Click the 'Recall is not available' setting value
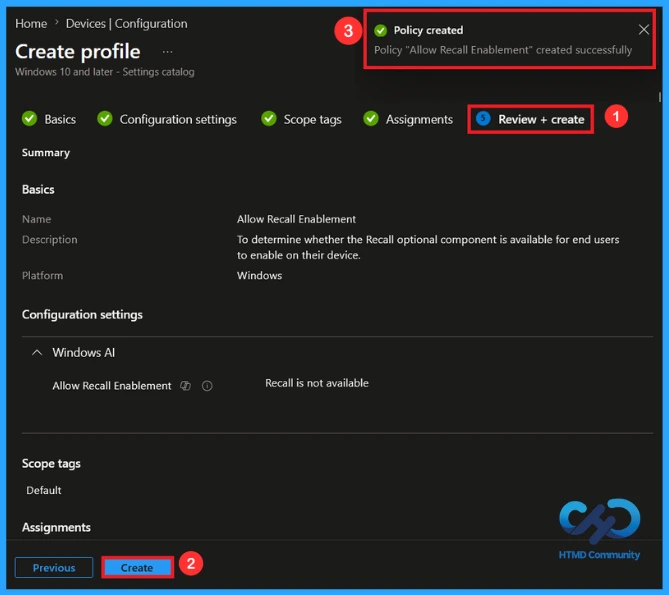The height and width of the screenshot is (595, 669). click(317, 383)
